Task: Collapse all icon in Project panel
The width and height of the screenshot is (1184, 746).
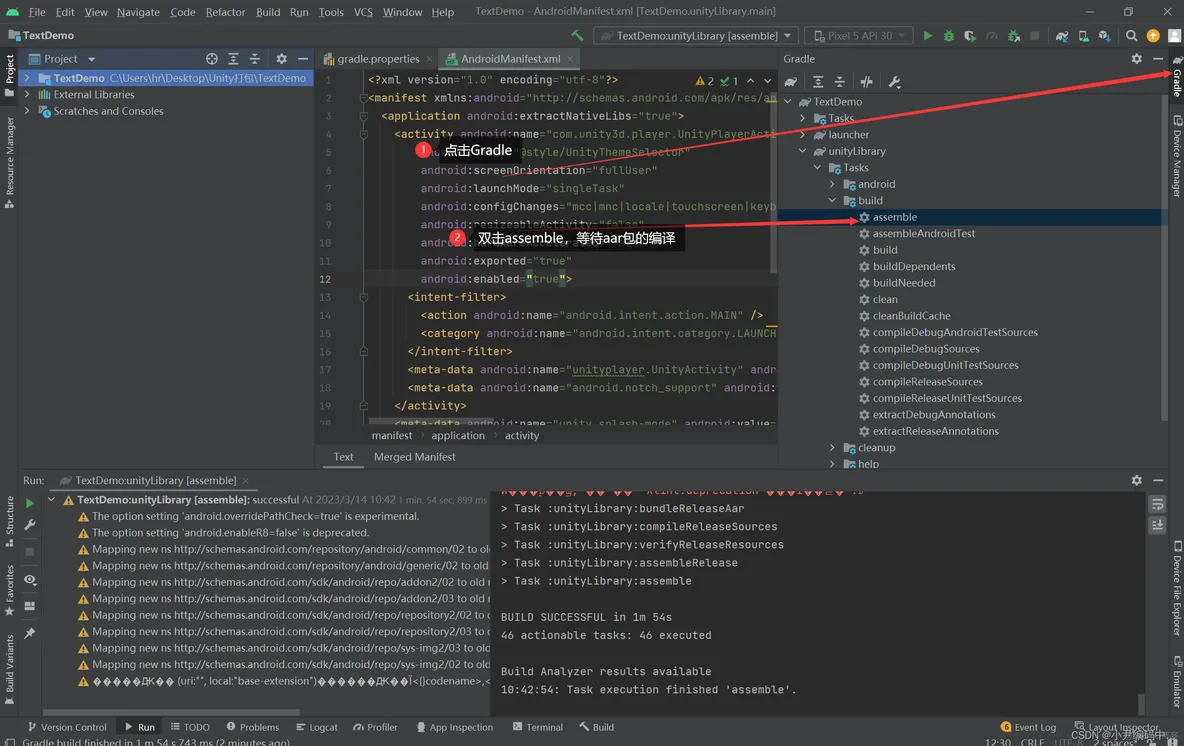Action: pos(254,58)
